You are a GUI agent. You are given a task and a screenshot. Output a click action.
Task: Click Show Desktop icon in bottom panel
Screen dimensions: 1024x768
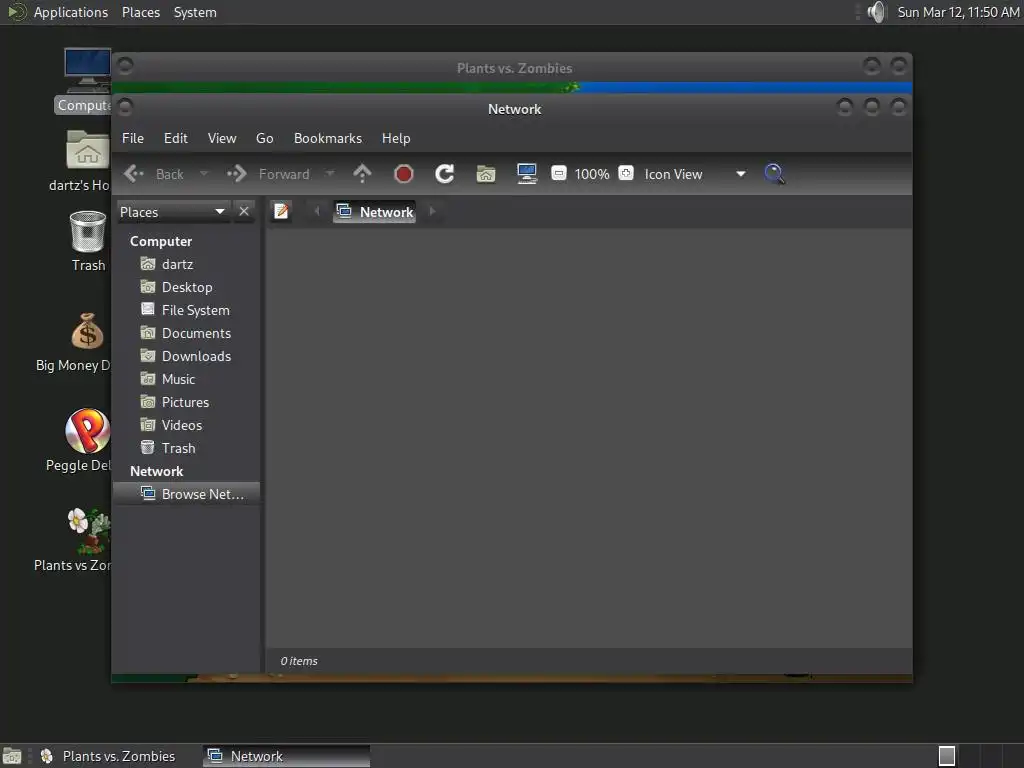[12, 756]
